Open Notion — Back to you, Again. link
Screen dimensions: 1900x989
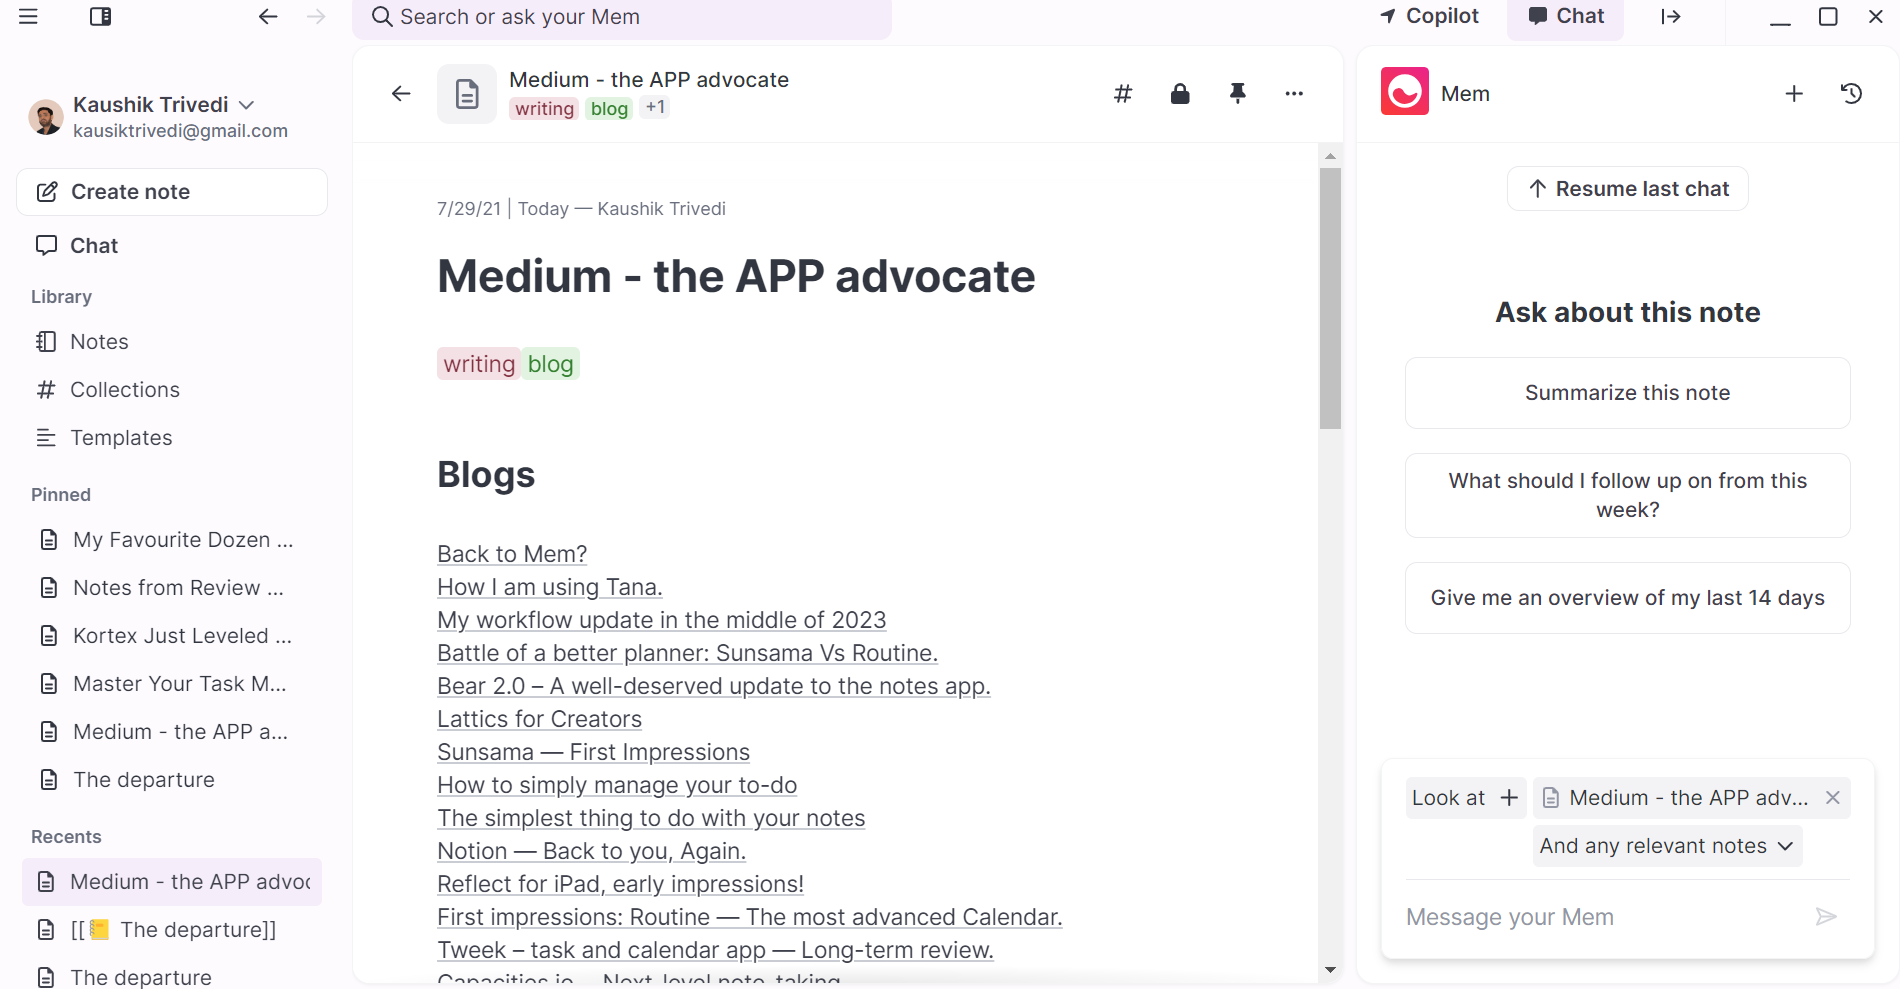click(x=592, y=851)
